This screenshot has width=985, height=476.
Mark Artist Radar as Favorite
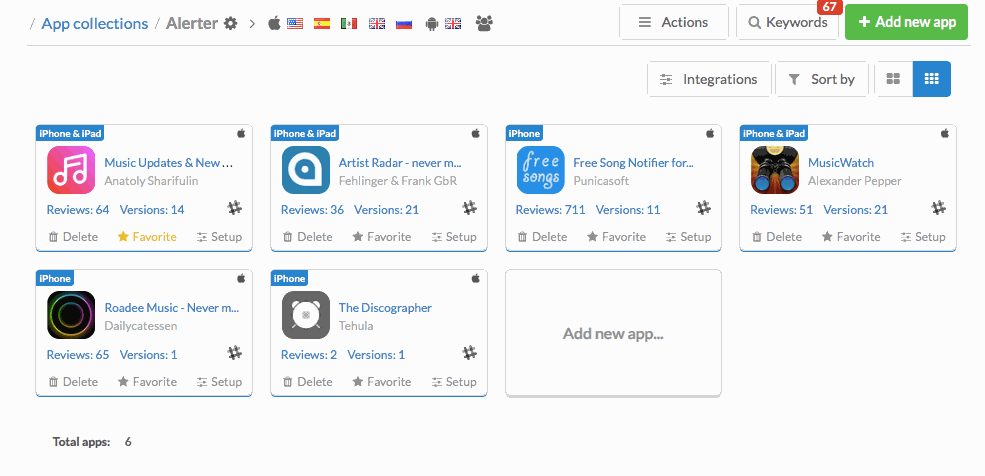(381, 237)
